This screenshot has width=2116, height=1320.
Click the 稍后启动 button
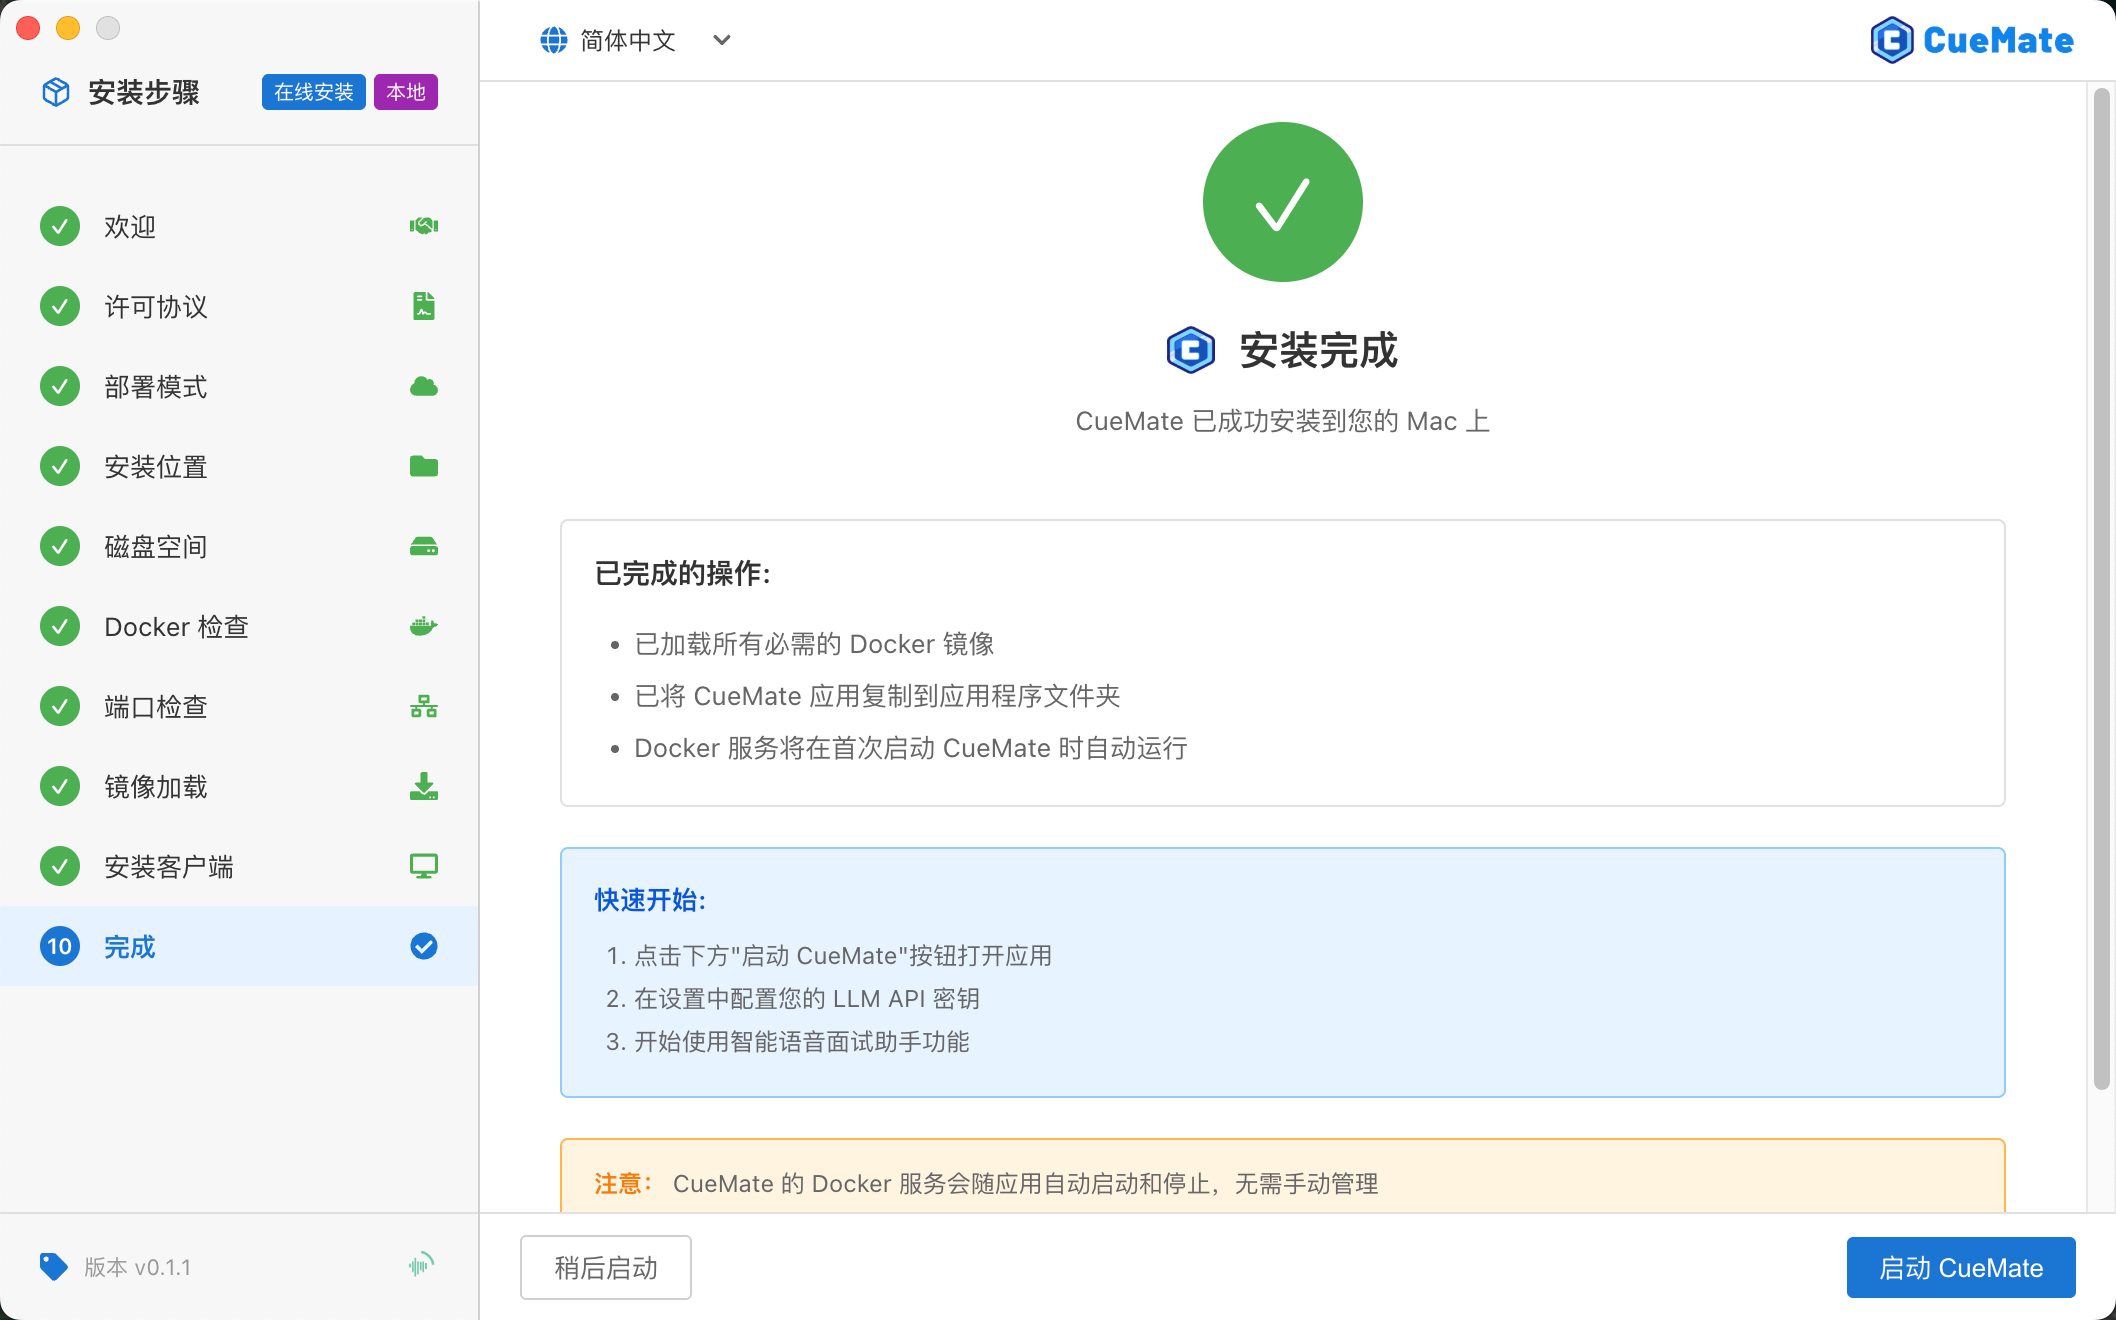[605, 1267]
